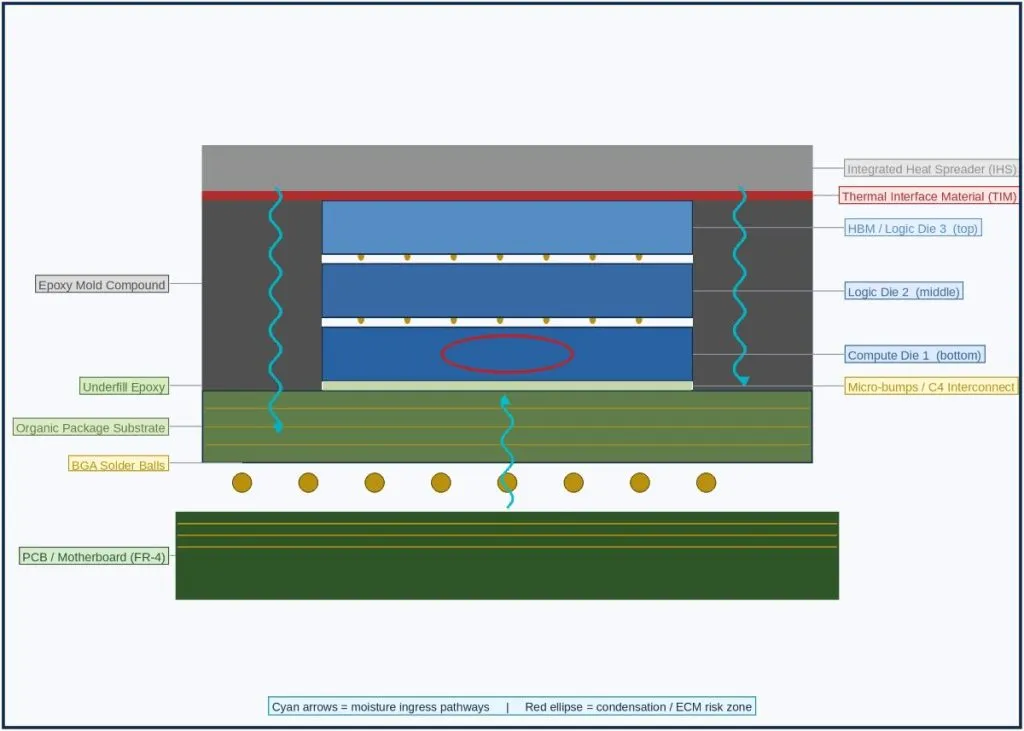Select the leftmost BGA solder ball
The width and height of the screenshot is (1024, 731).
[242, 483]
